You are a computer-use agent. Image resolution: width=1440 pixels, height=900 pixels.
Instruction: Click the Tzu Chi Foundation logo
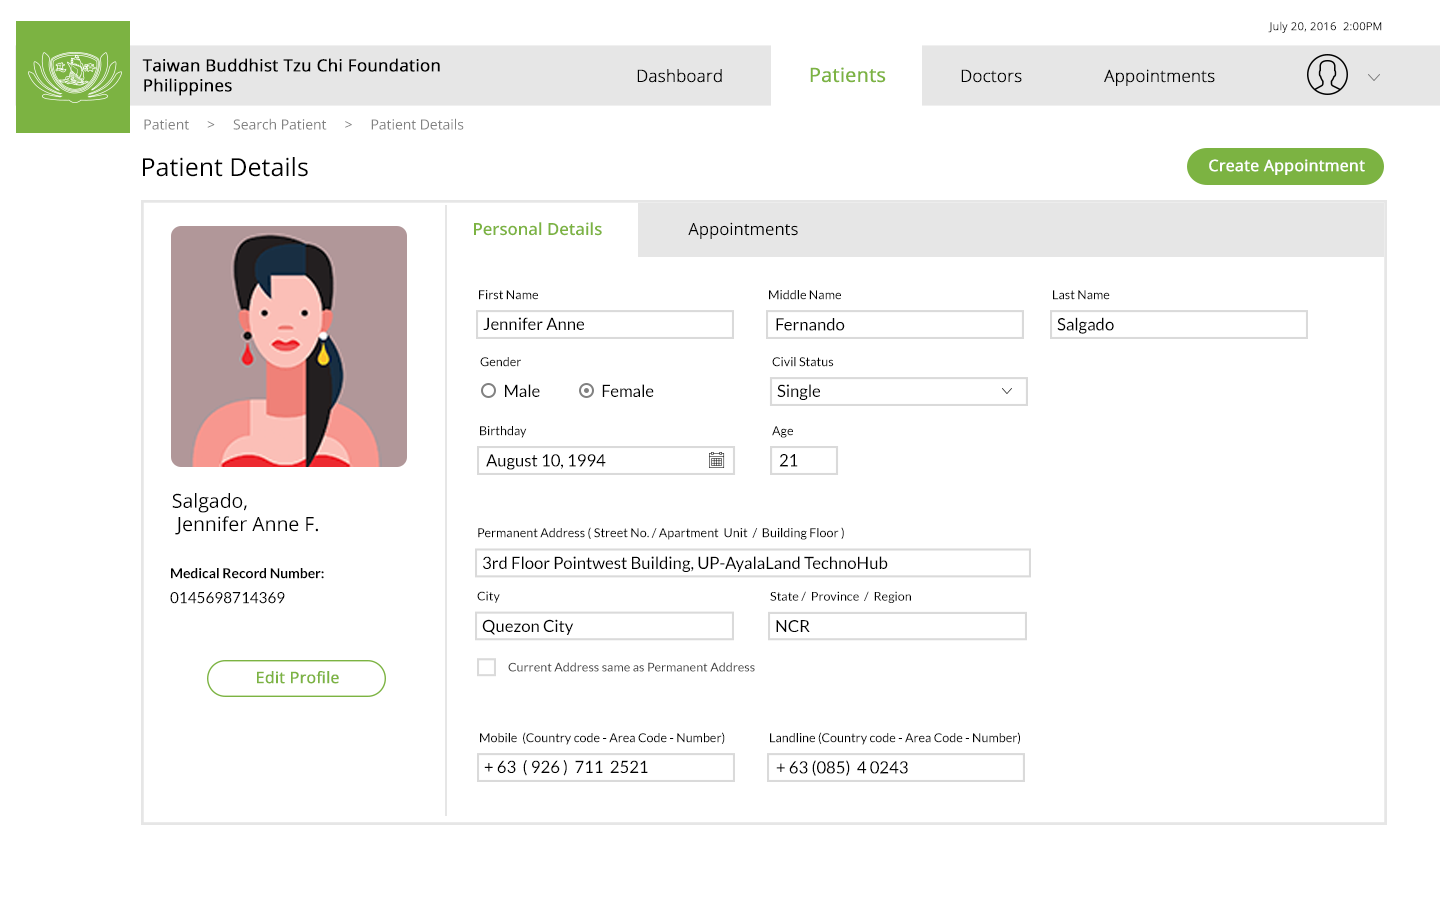tap(73, 77)
